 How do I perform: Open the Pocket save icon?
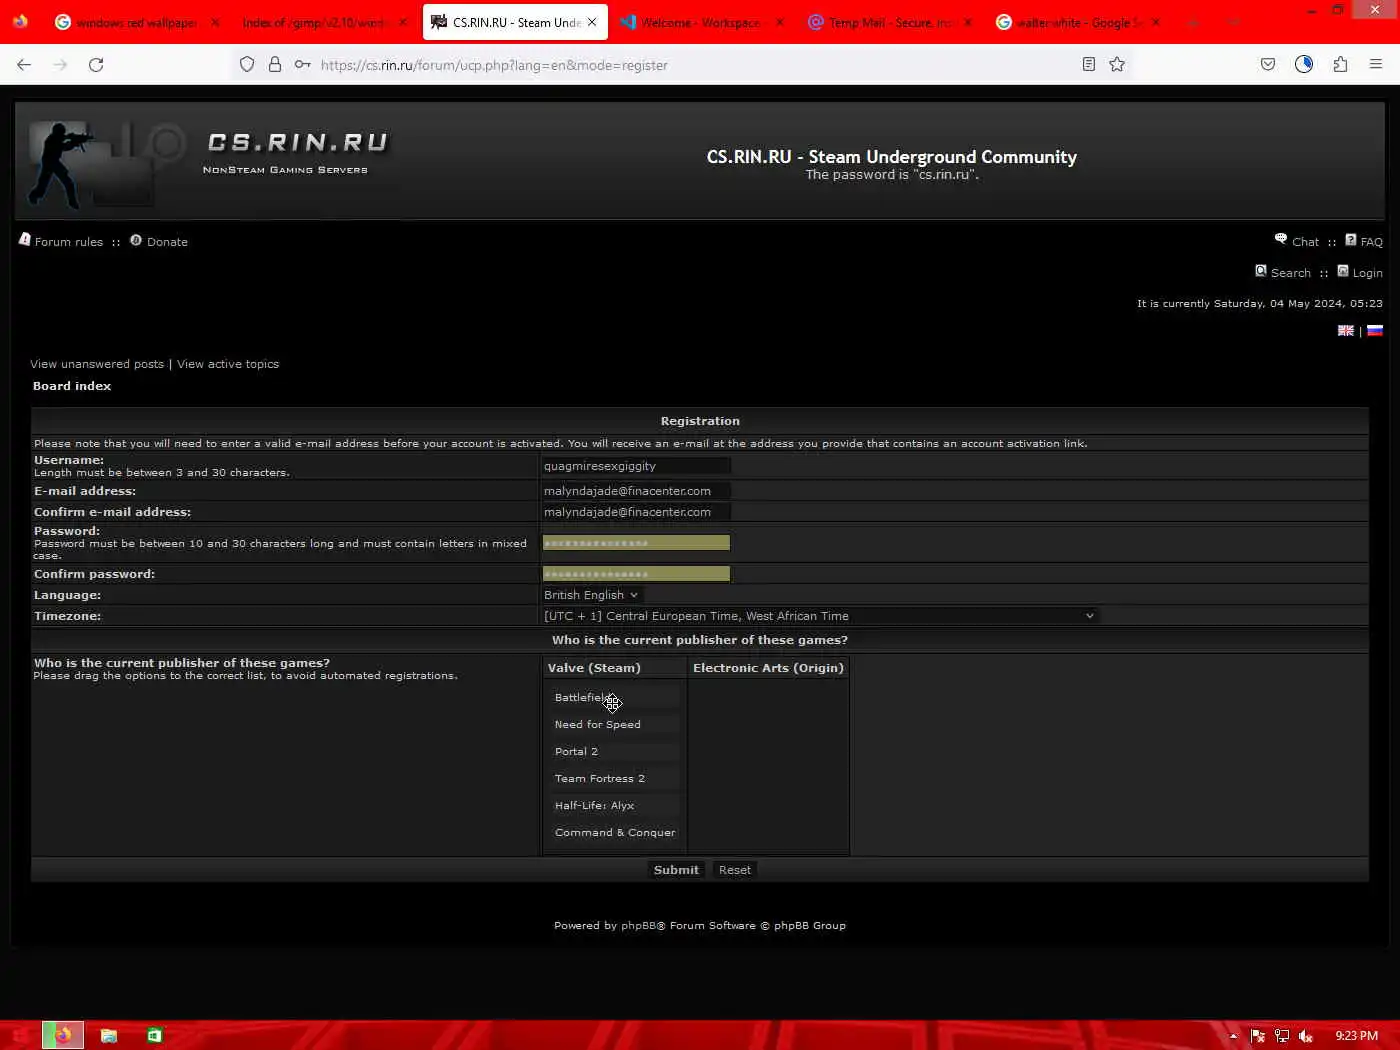(x=1268, y=65)
